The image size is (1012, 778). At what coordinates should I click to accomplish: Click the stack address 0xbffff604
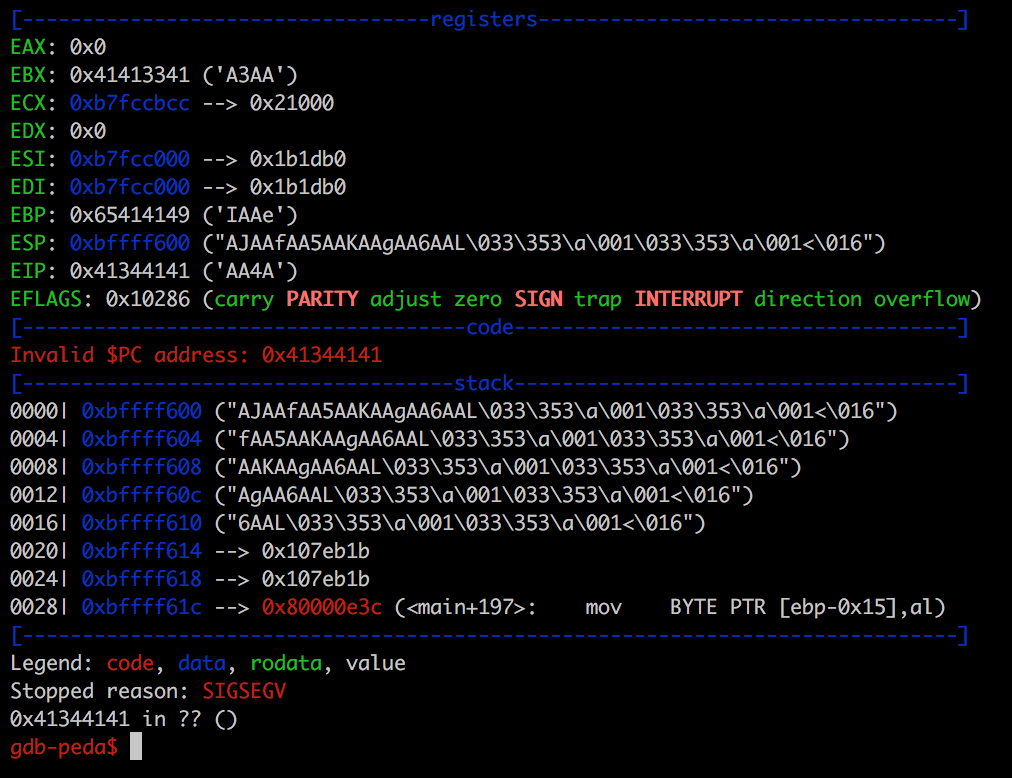pyautogui.click(x=142, y=439)
